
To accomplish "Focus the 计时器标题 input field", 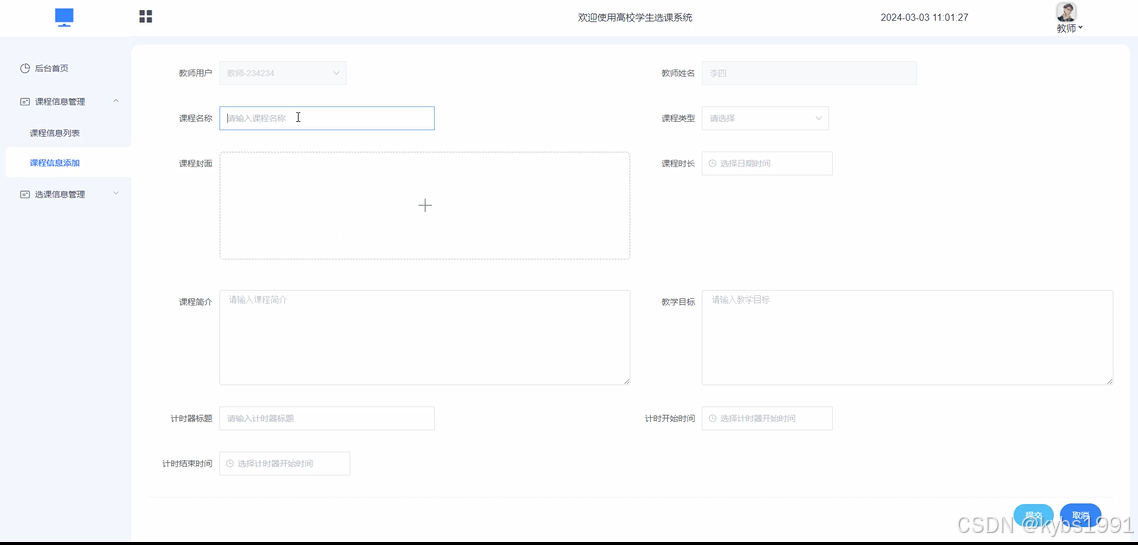I will [327, 418].
